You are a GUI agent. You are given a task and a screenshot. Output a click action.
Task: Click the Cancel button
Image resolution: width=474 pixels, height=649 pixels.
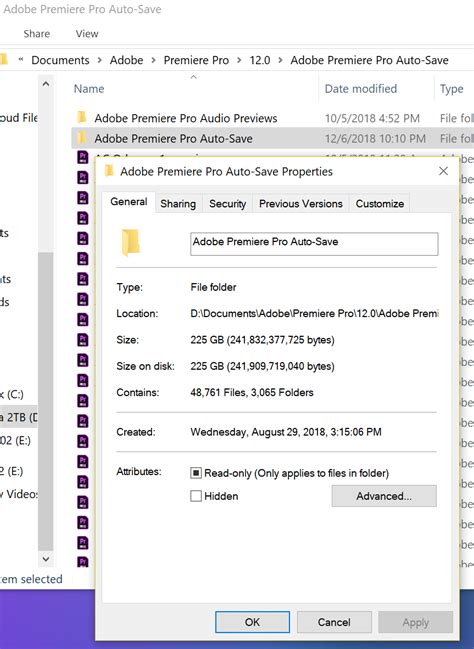point(334,622)
